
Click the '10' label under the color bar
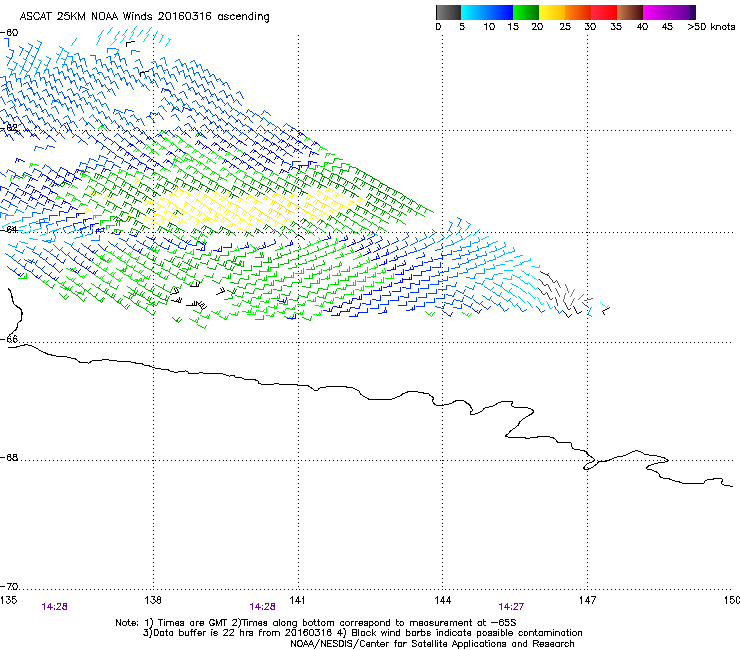pyautogui.click(x=489, y=27)
